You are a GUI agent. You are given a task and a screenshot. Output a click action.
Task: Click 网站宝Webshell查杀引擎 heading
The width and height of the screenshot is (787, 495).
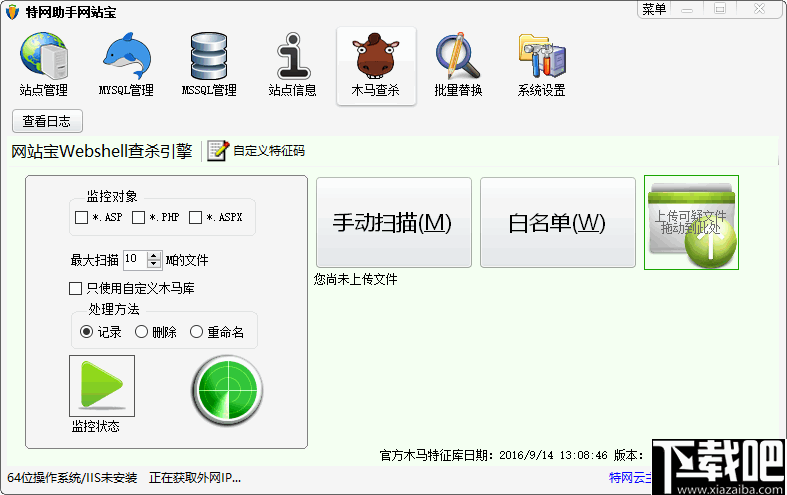click(102, 151)
